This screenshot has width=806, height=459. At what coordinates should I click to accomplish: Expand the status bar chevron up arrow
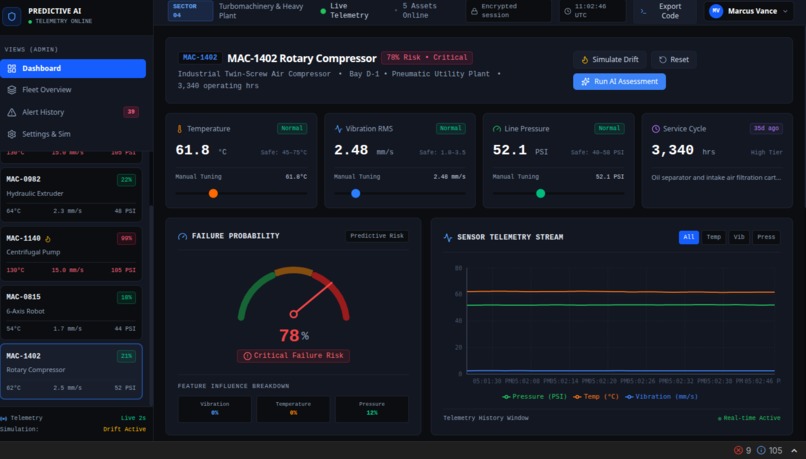point(794,451)
